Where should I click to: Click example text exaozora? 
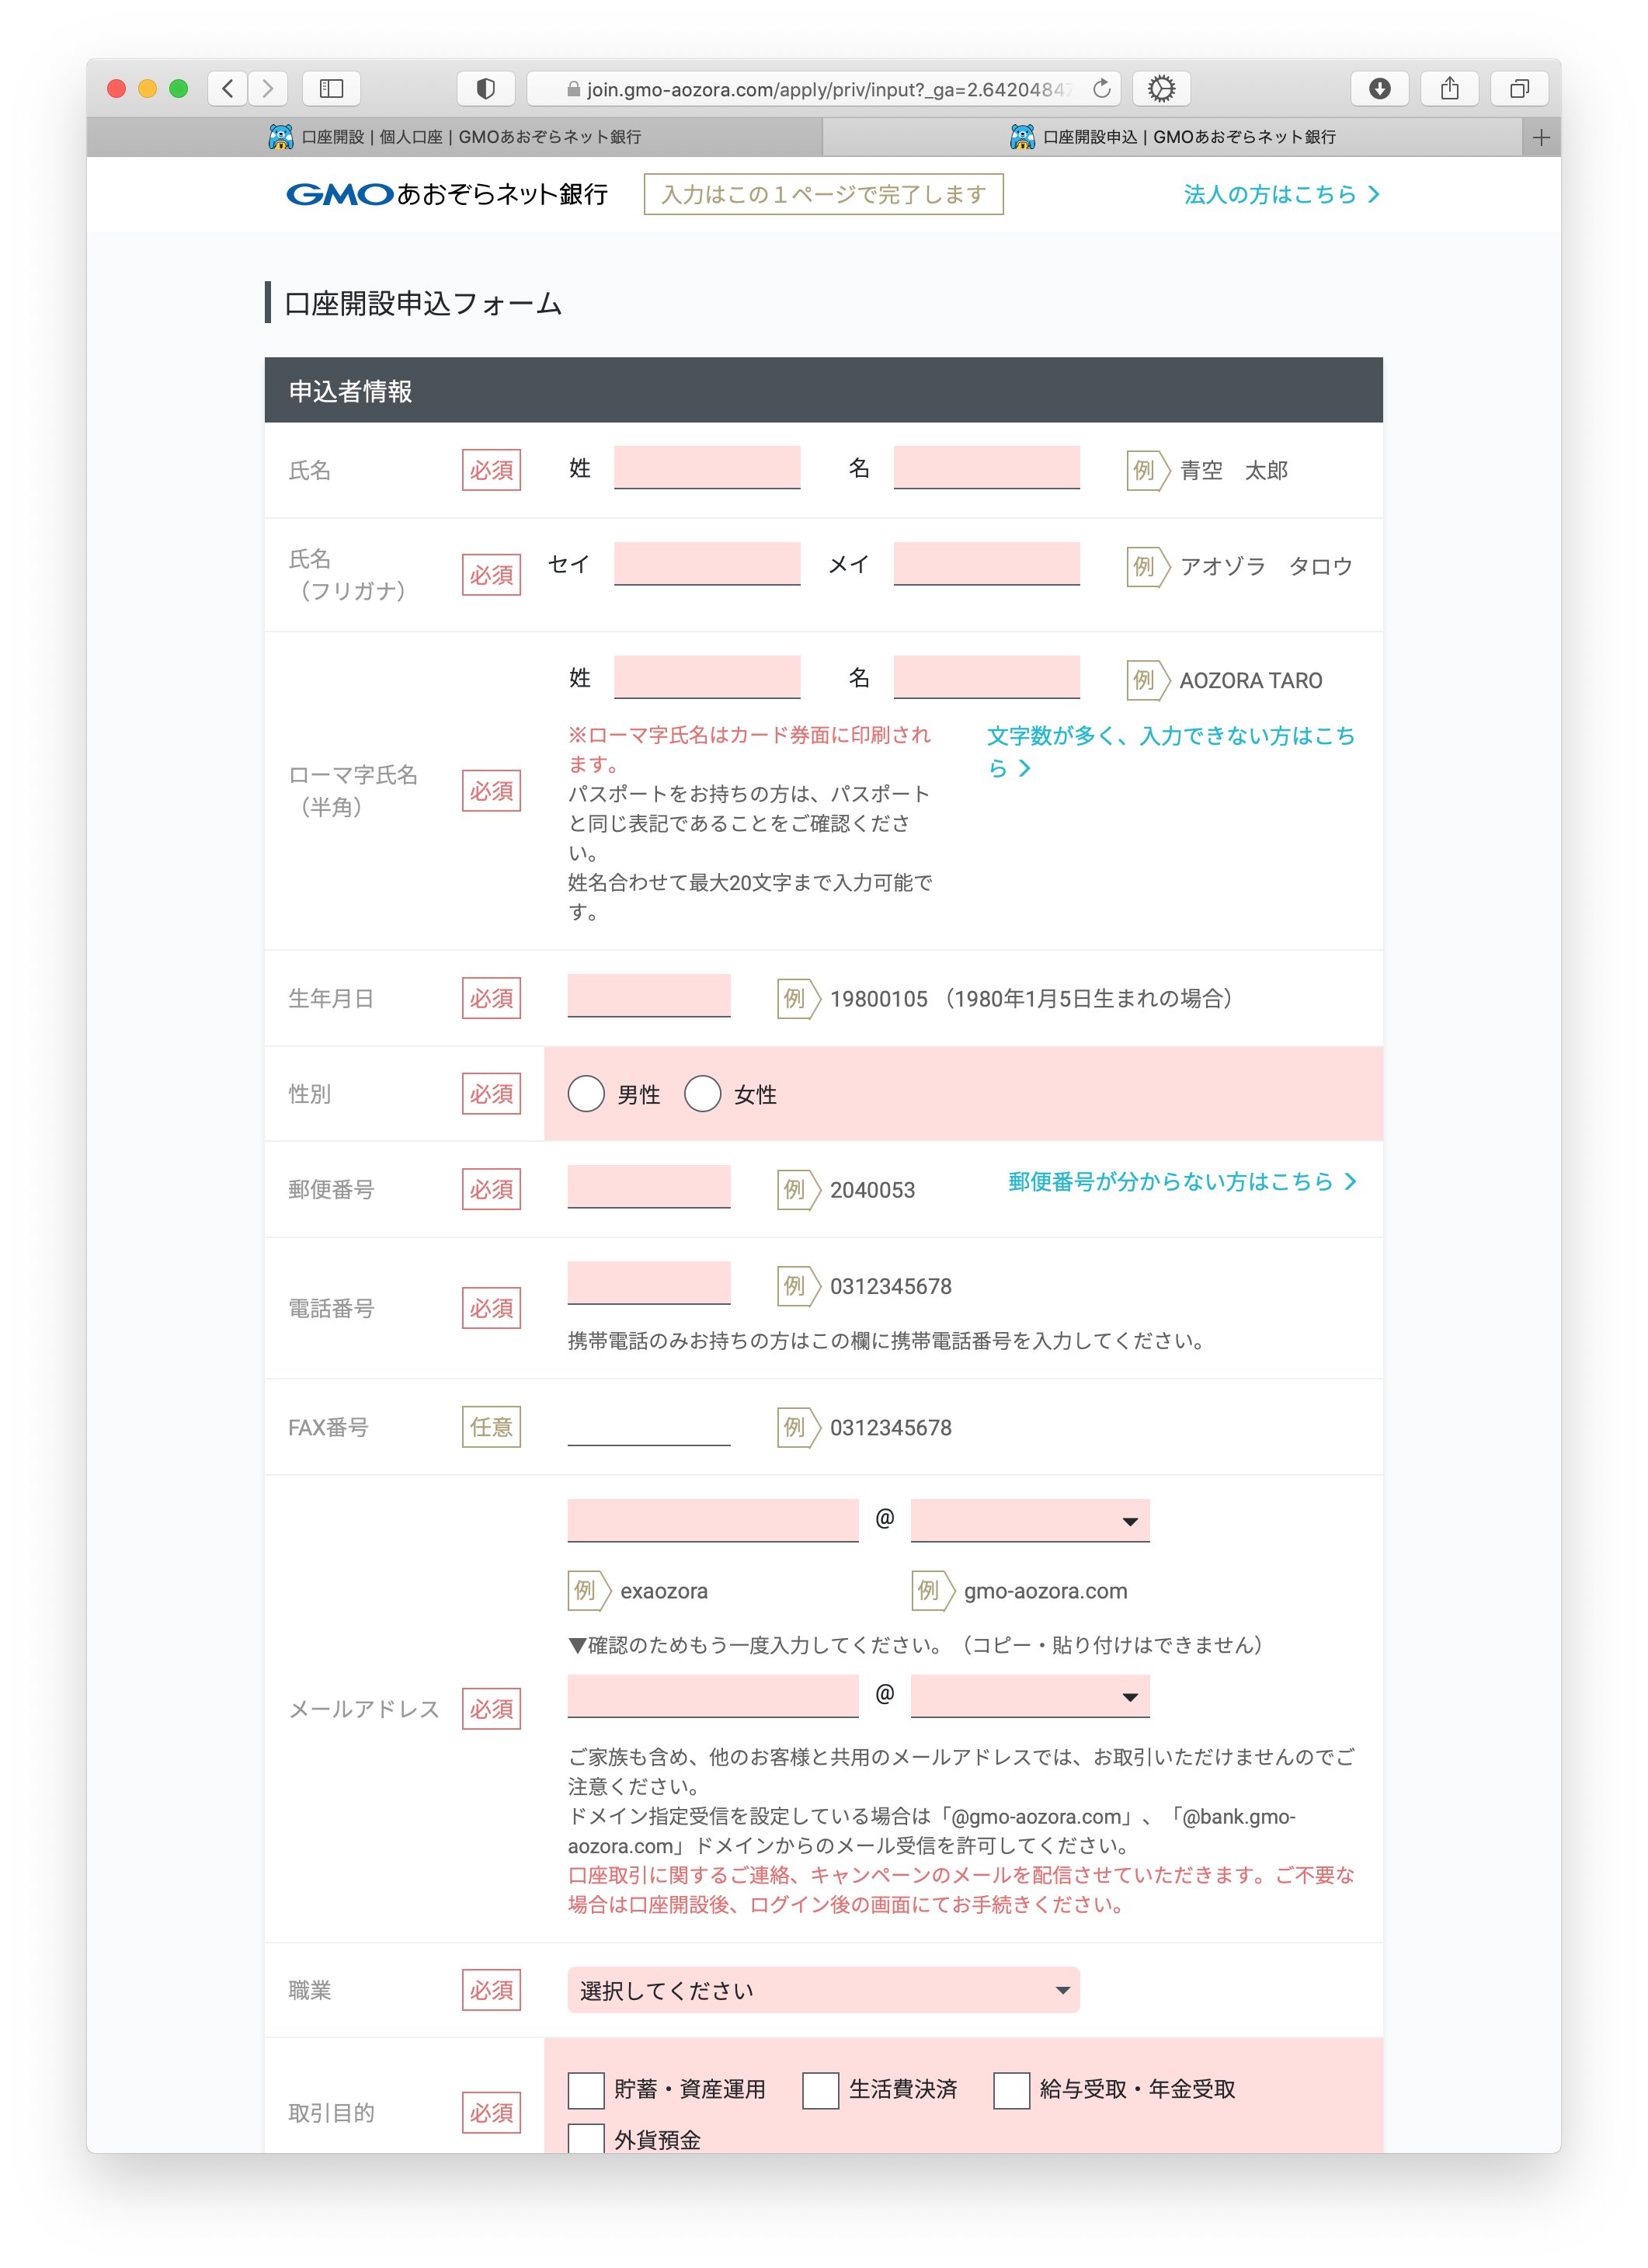pyautogui.click(x=664, y=1591)
